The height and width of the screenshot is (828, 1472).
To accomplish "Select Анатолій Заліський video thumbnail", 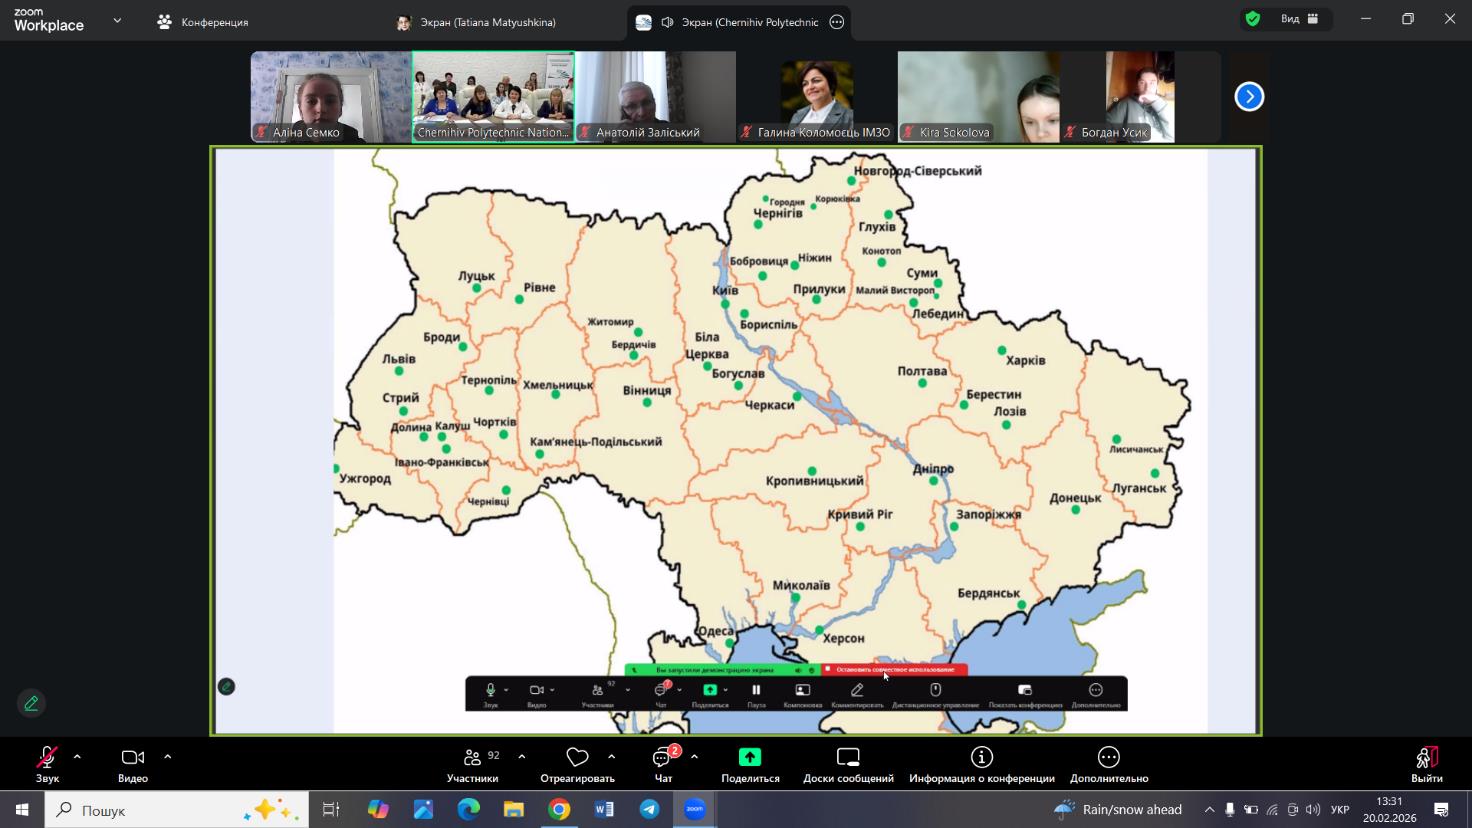I will 656,97.
